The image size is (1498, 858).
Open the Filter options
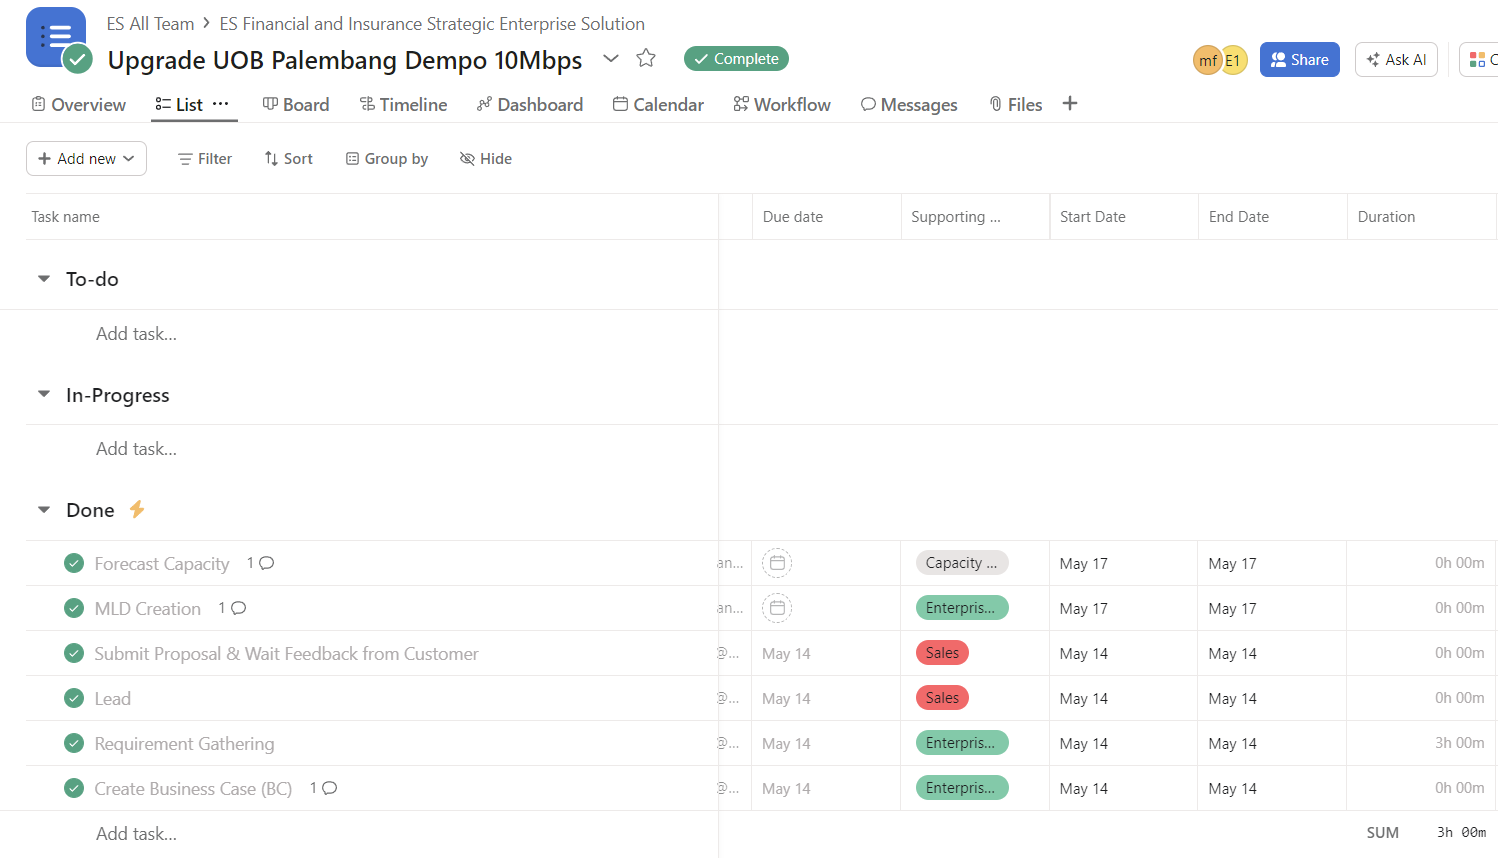pos(205,159)
